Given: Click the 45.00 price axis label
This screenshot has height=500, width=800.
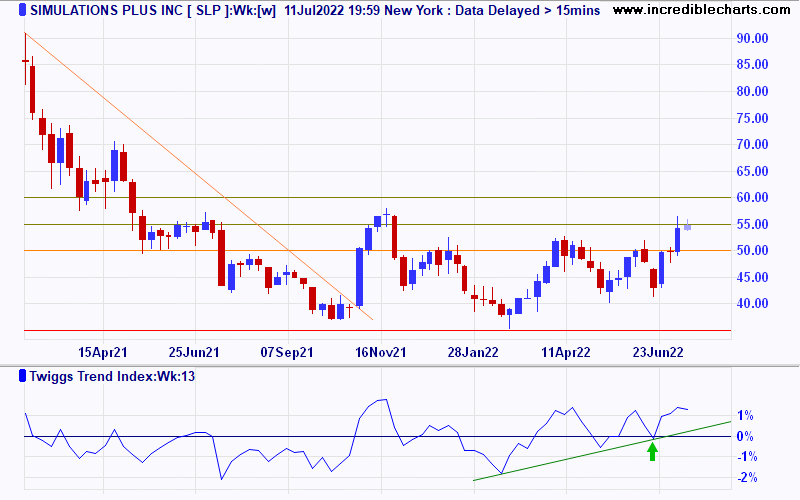Looking at the screenshot, I should click(x=752, y=277).
